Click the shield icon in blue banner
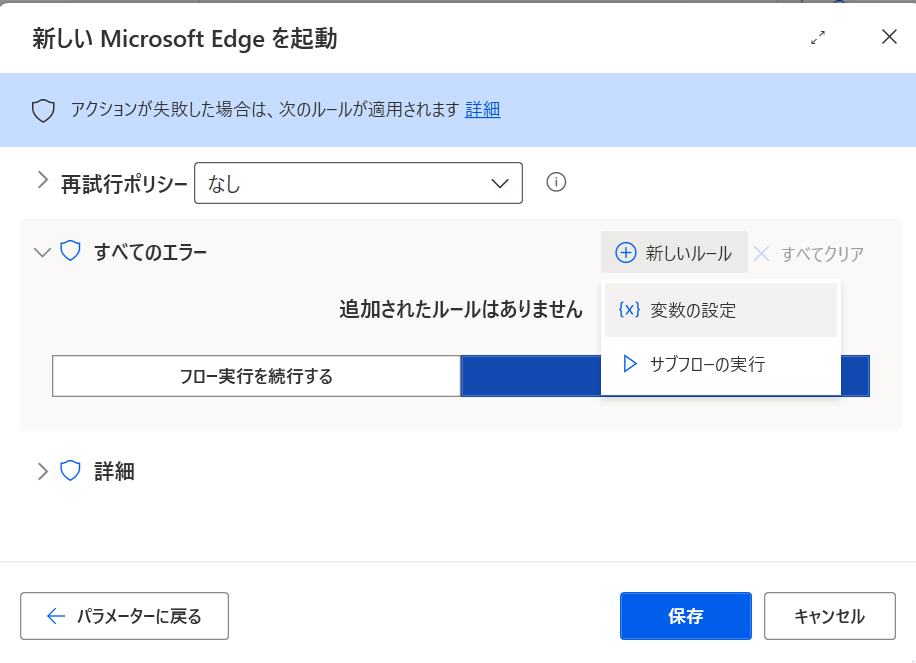The image size is (916, 663). coord(43,110)
